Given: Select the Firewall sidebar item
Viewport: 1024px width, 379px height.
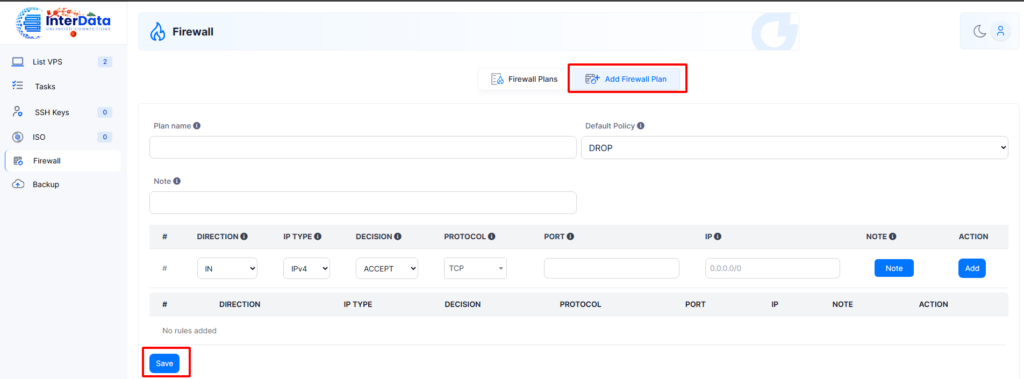Looking at the screenshot, I should coord(63,161).
